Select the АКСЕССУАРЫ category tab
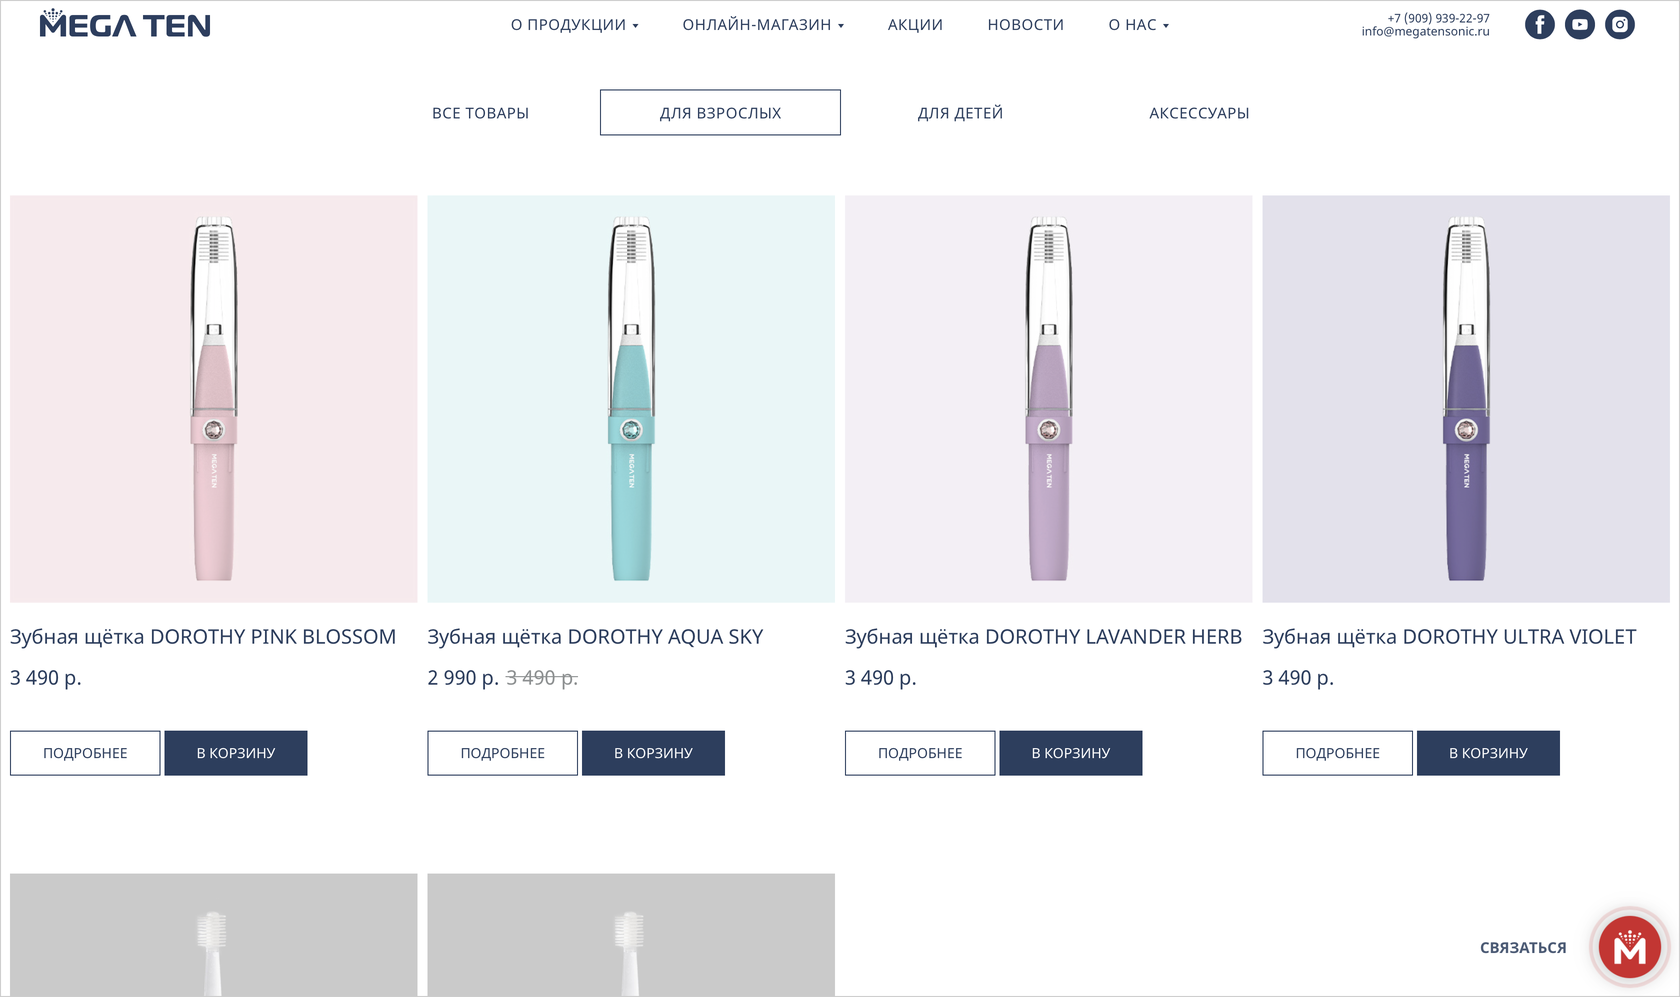The height and width of the screenshot is (997, 1680). tap(1199, 113)
